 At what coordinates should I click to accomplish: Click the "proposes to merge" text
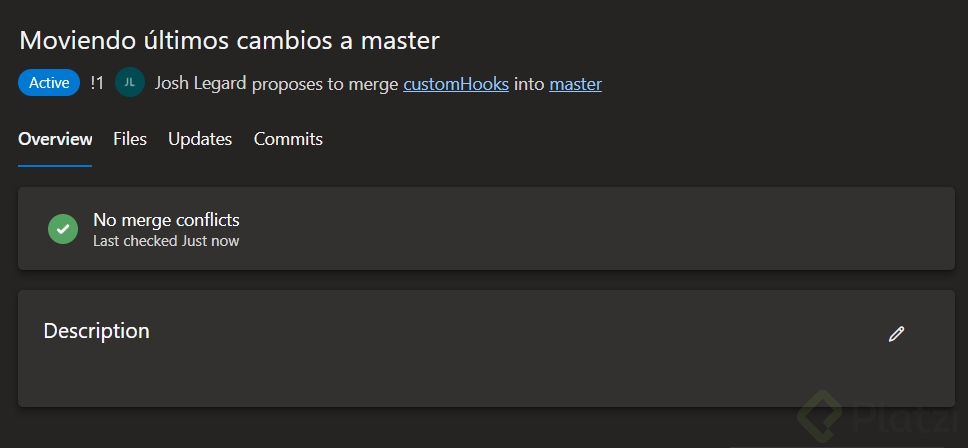point(325,84)
